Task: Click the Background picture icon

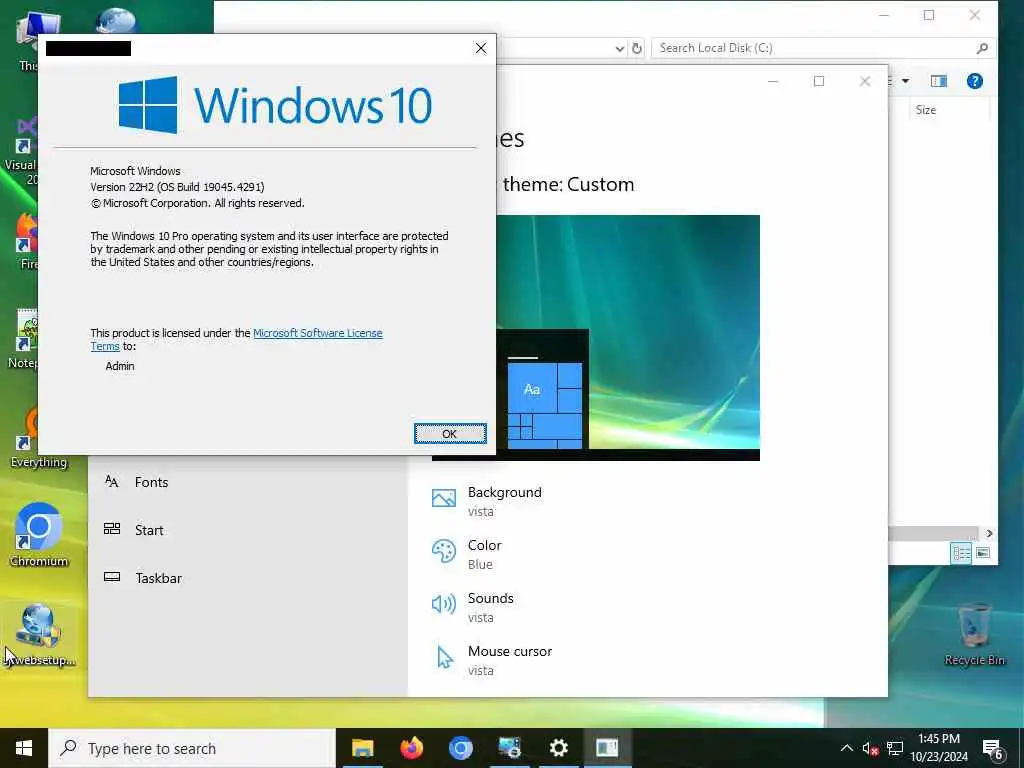Action: 443,499
